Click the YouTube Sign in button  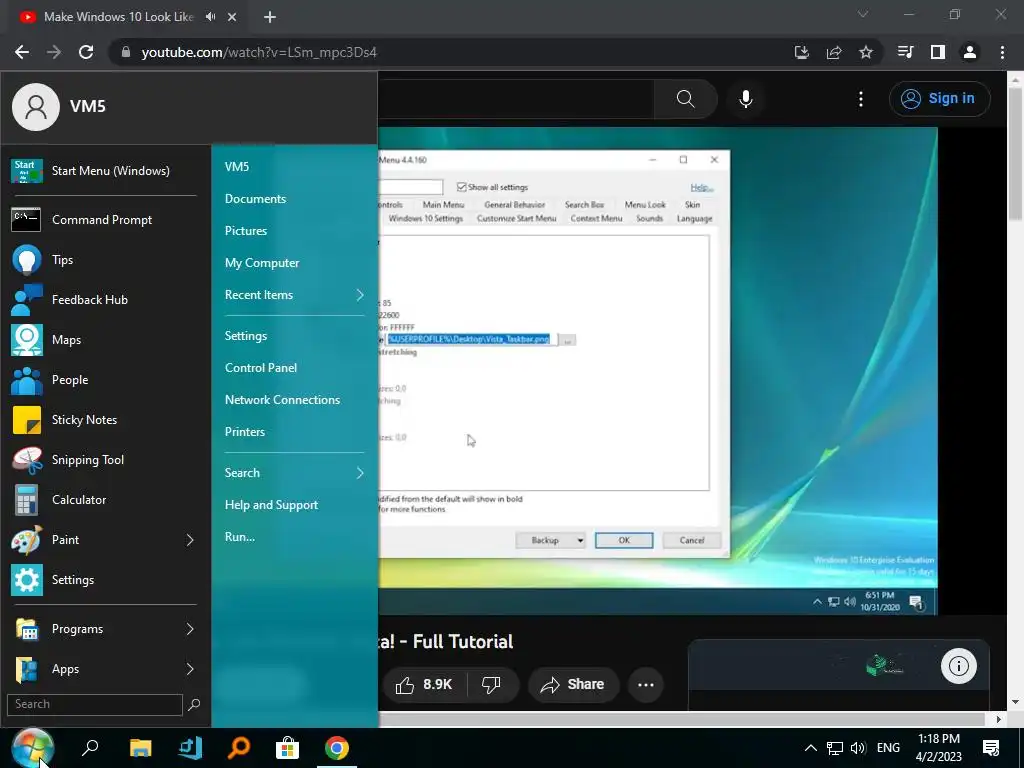coord(939,99)
